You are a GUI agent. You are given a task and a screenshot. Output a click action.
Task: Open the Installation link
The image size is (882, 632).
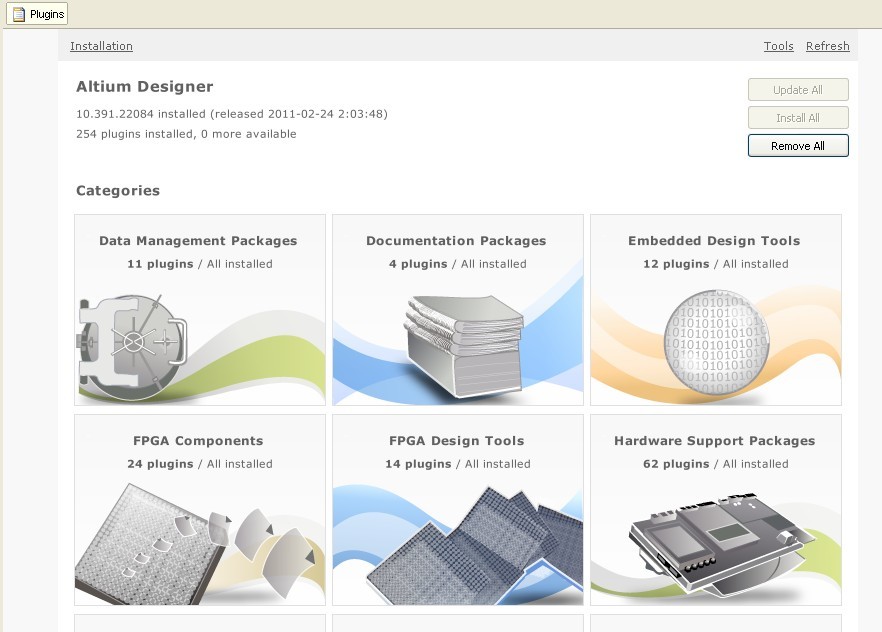coord(101,46)
